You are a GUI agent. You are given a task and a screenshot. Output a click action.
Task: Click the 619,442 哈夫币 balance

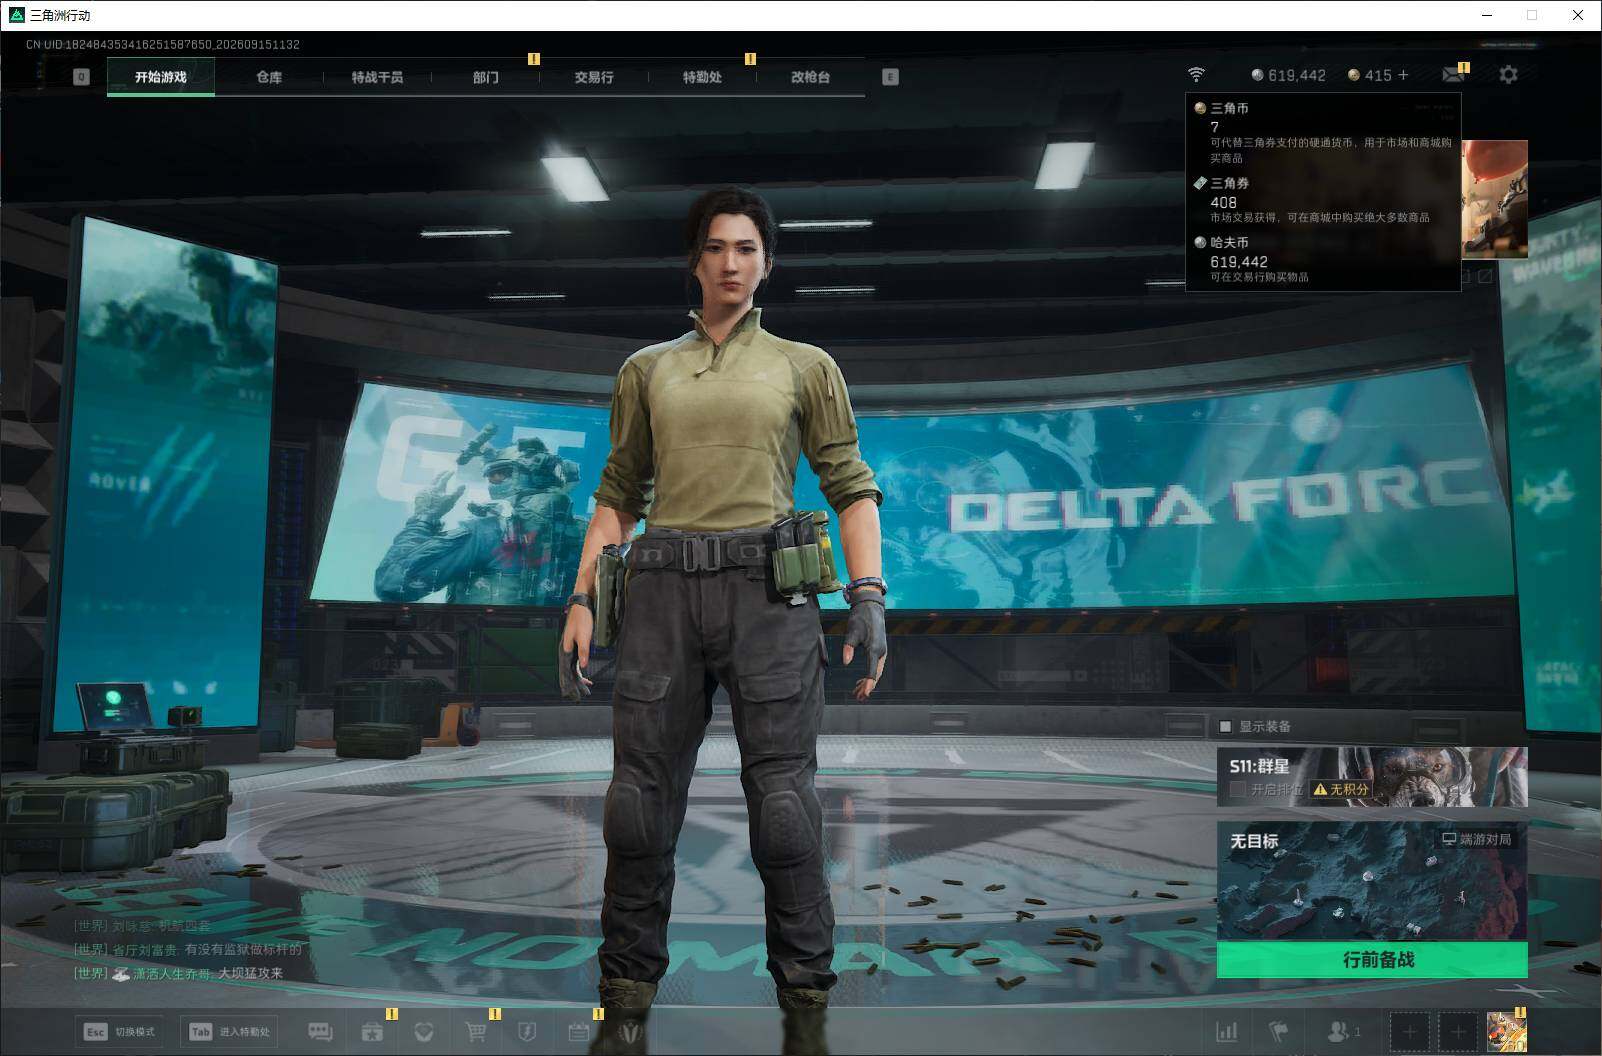1289,75
